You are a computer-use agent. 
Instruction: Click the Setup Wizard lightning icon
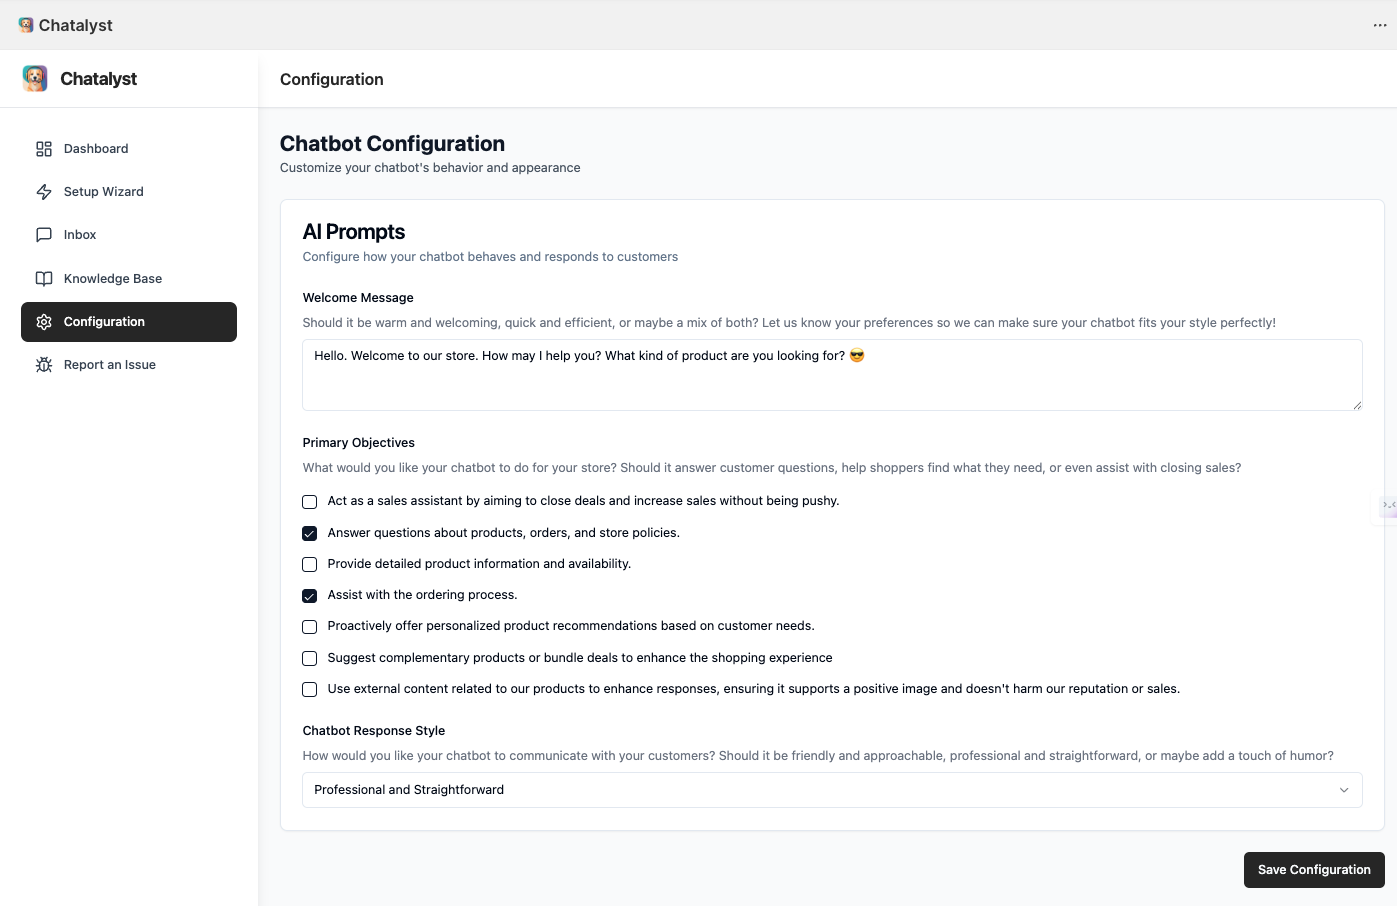pos(44,192)
